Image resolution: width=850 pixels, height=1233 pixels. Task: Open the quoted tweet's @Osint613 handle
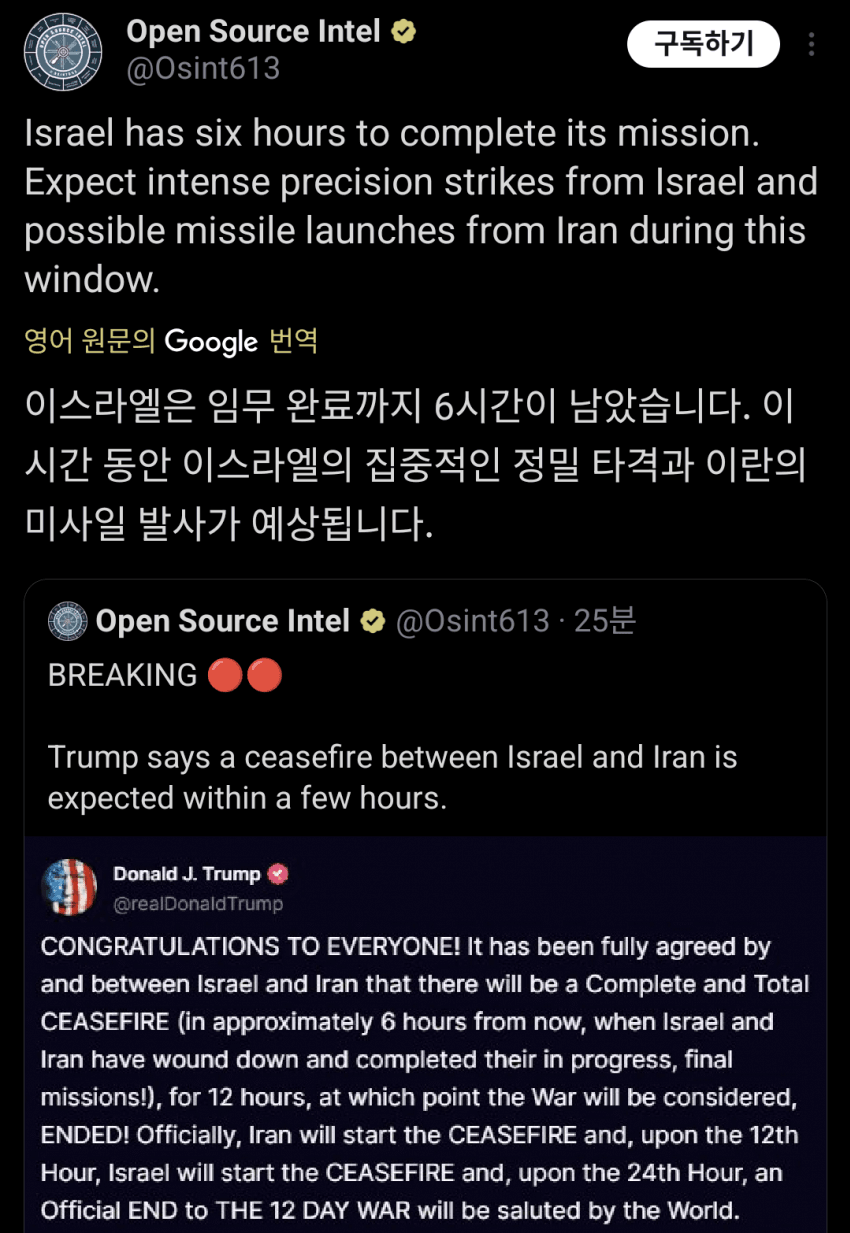pos(472,622)
